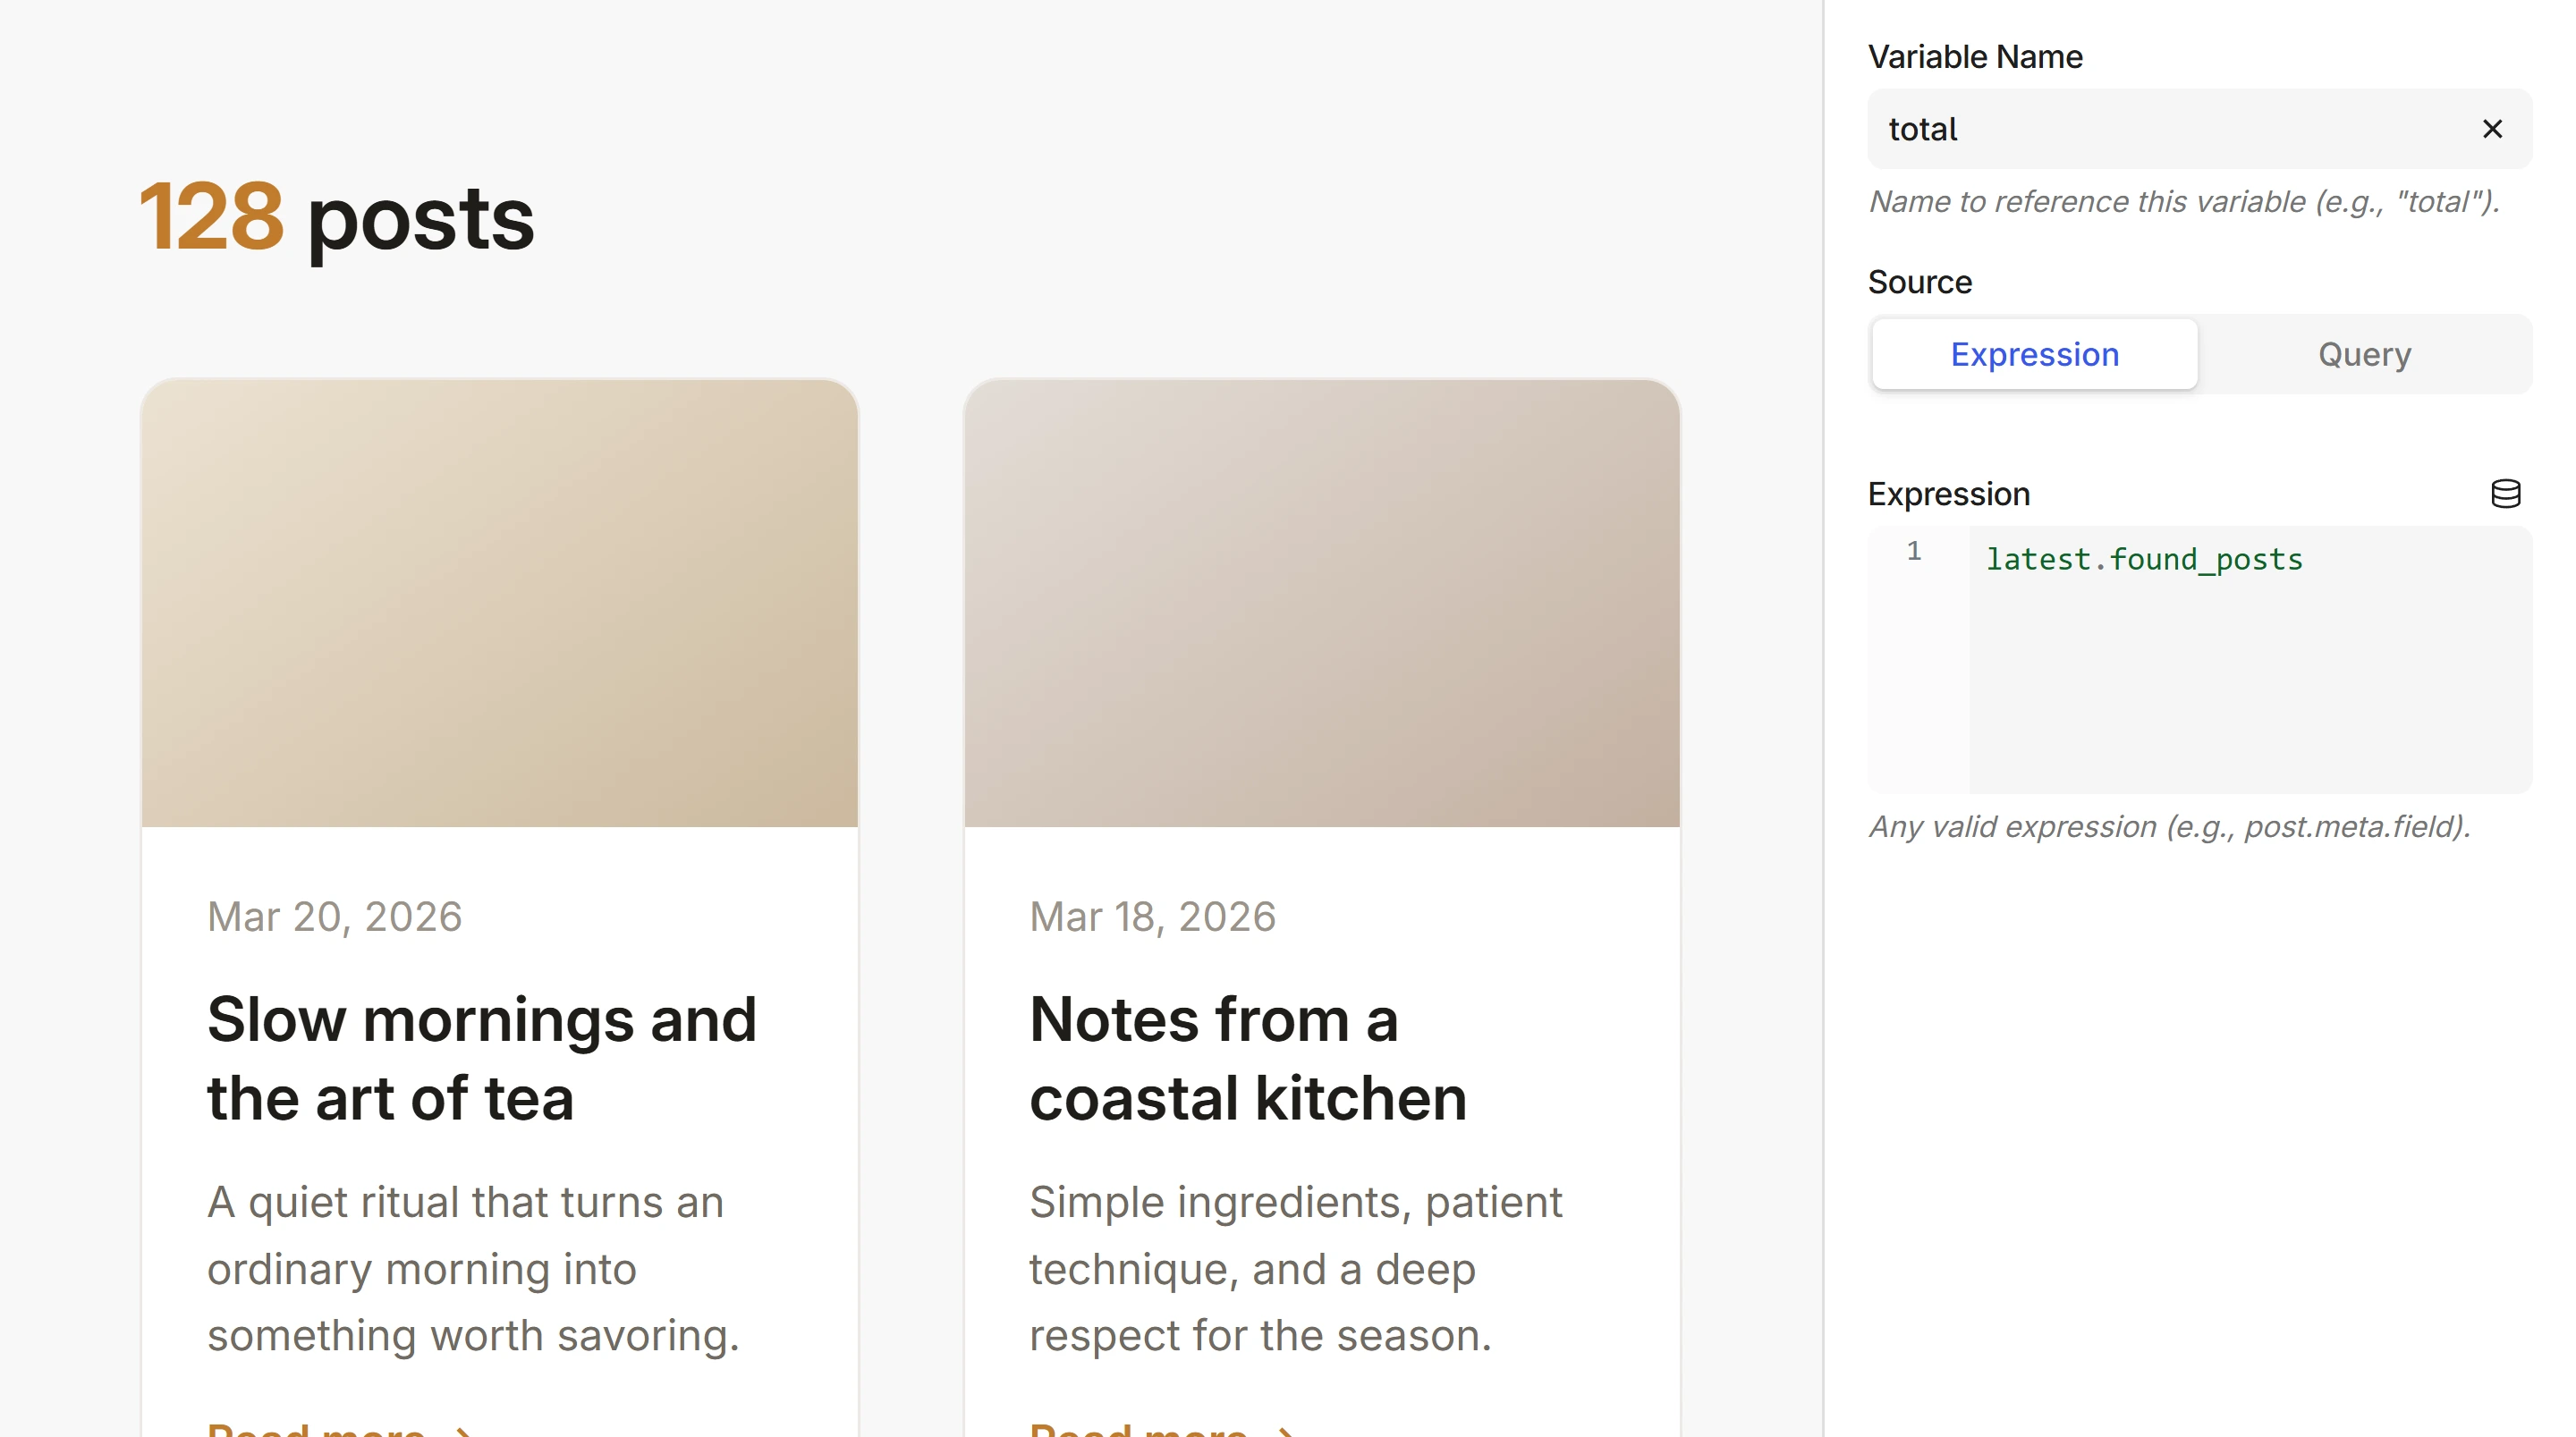The width and height of the screenshot is (2576, 1437).
Task: Click the 'Variable Name' field label
Action: (1975, 57)
